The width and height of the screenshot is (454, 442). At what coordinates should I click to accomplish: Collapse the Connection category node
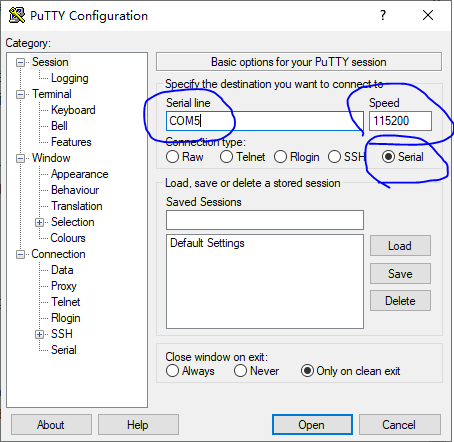point(20,254)
